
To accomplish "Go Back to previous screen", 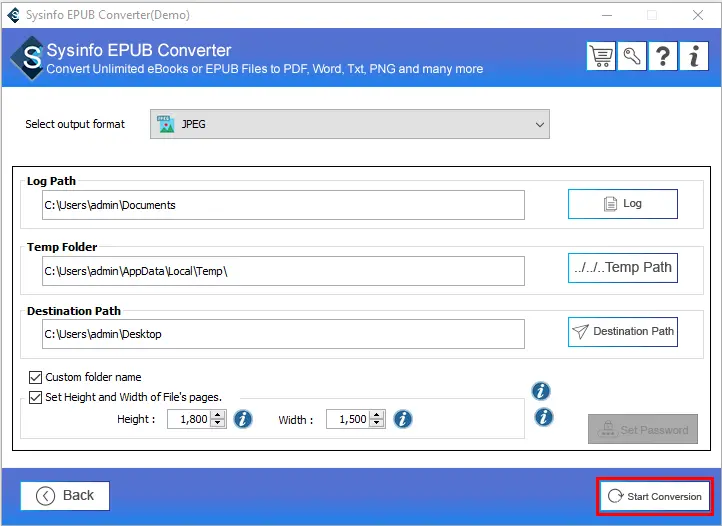I will [65, 496].
